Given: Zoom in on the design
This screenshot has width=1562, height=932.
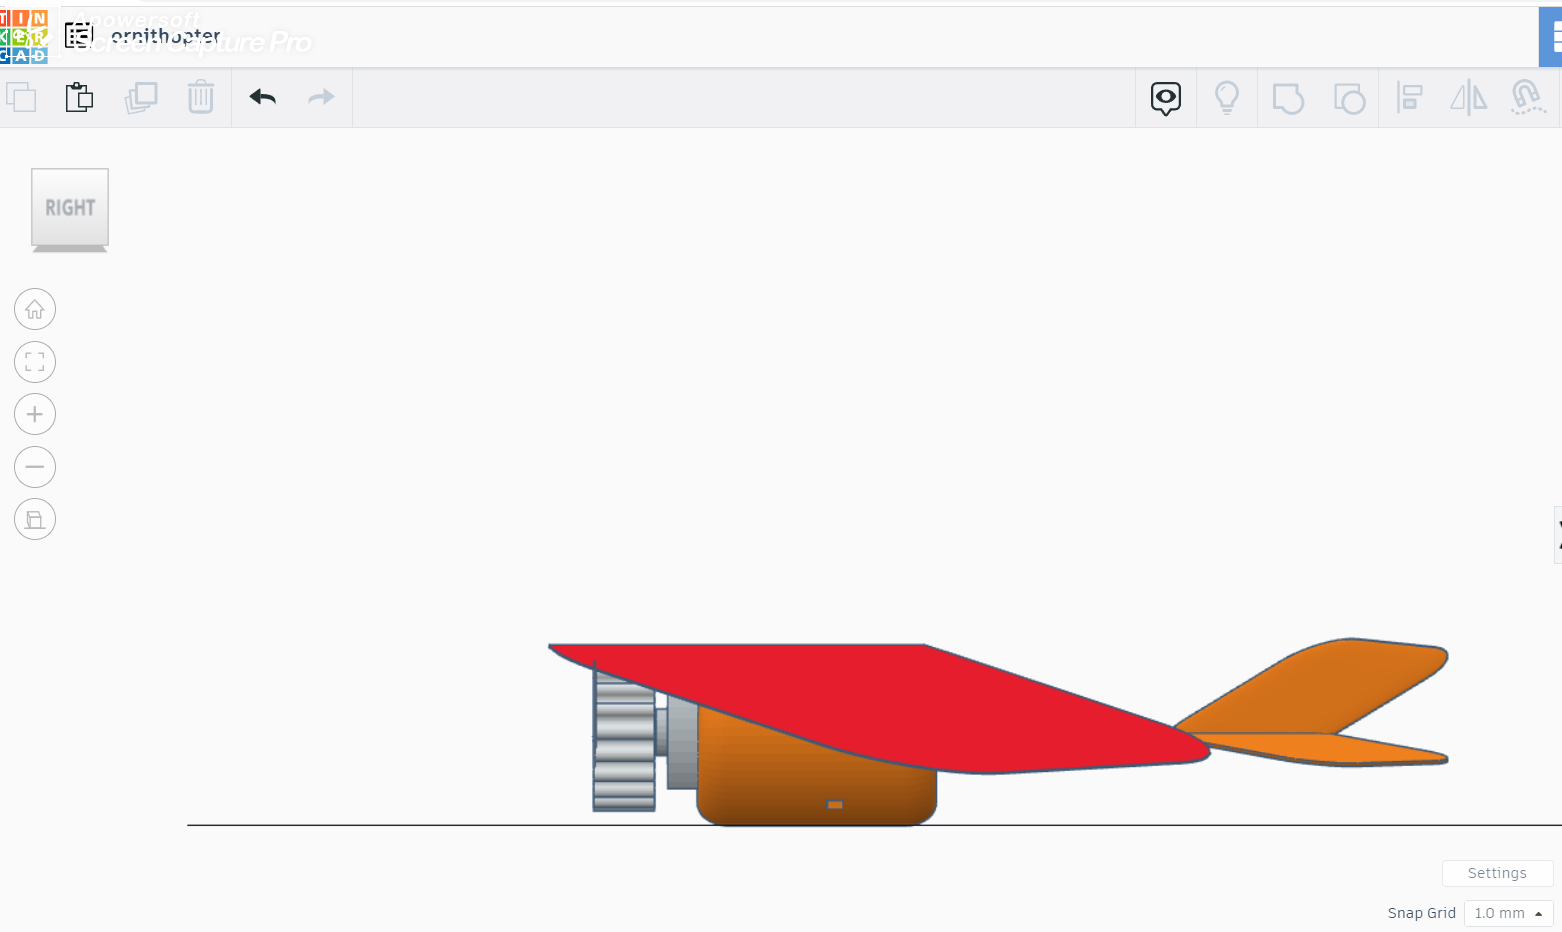Looking at the screenshot, I should click(35, 414).
